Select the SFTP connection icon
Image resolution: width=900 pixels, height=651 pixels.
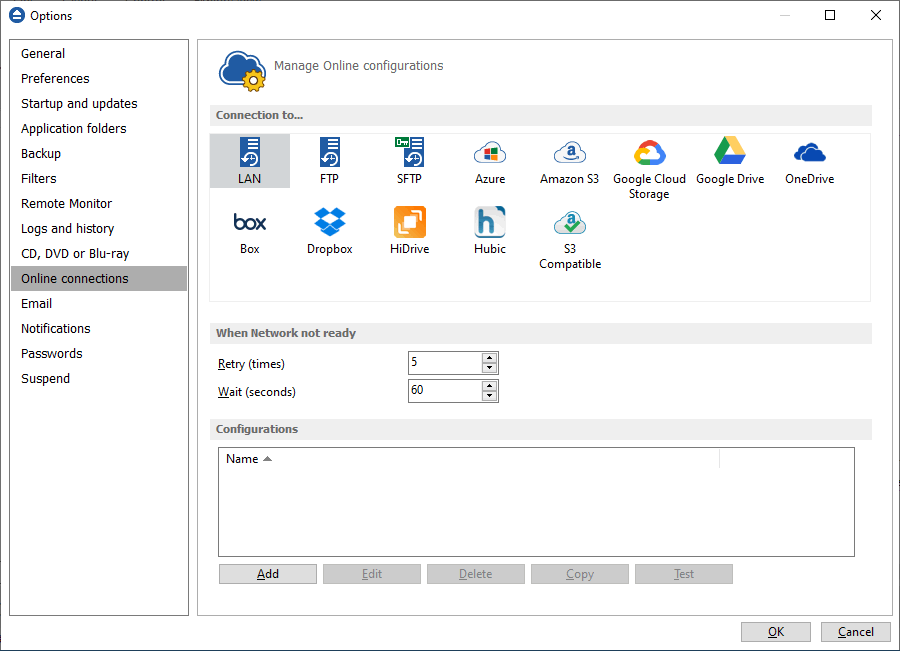(x=409, y=161)
